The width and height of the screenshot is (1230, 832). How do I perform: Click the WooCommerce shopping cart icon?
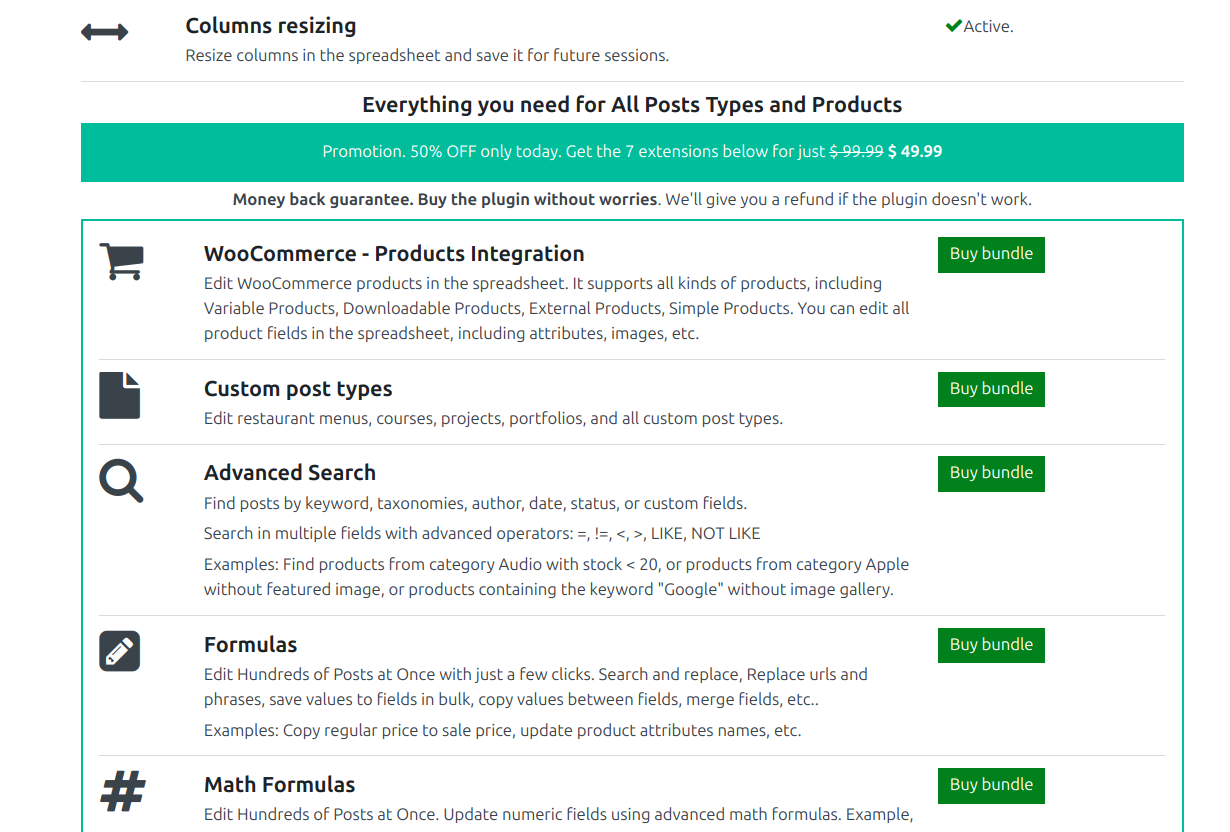pyautogui.click(x=121, y=261)
